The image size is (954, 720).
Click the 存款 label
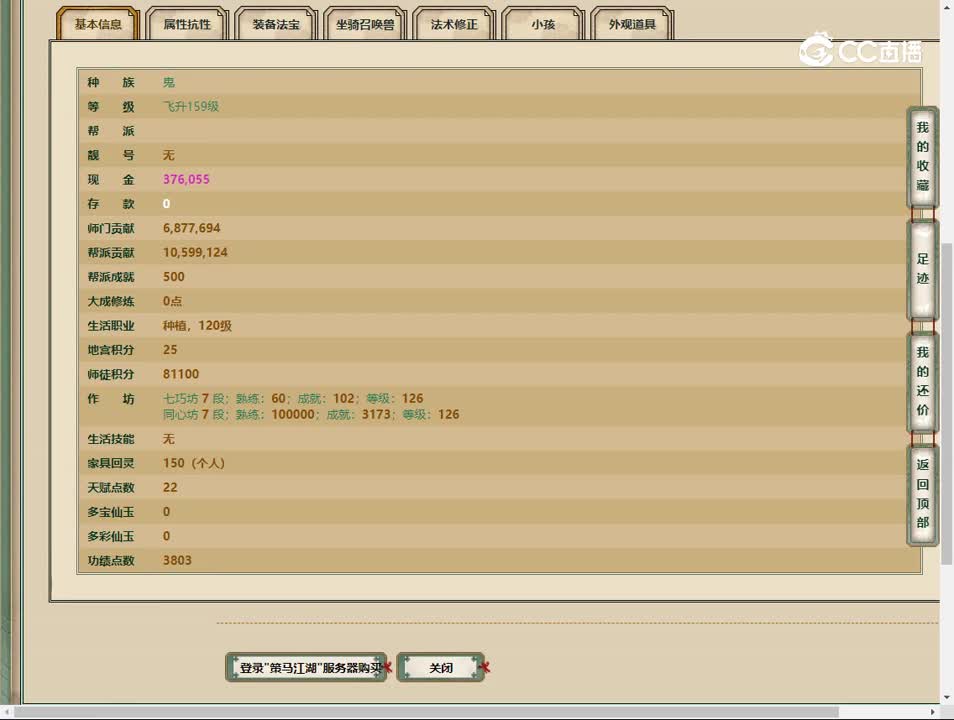tap(111, 204)
